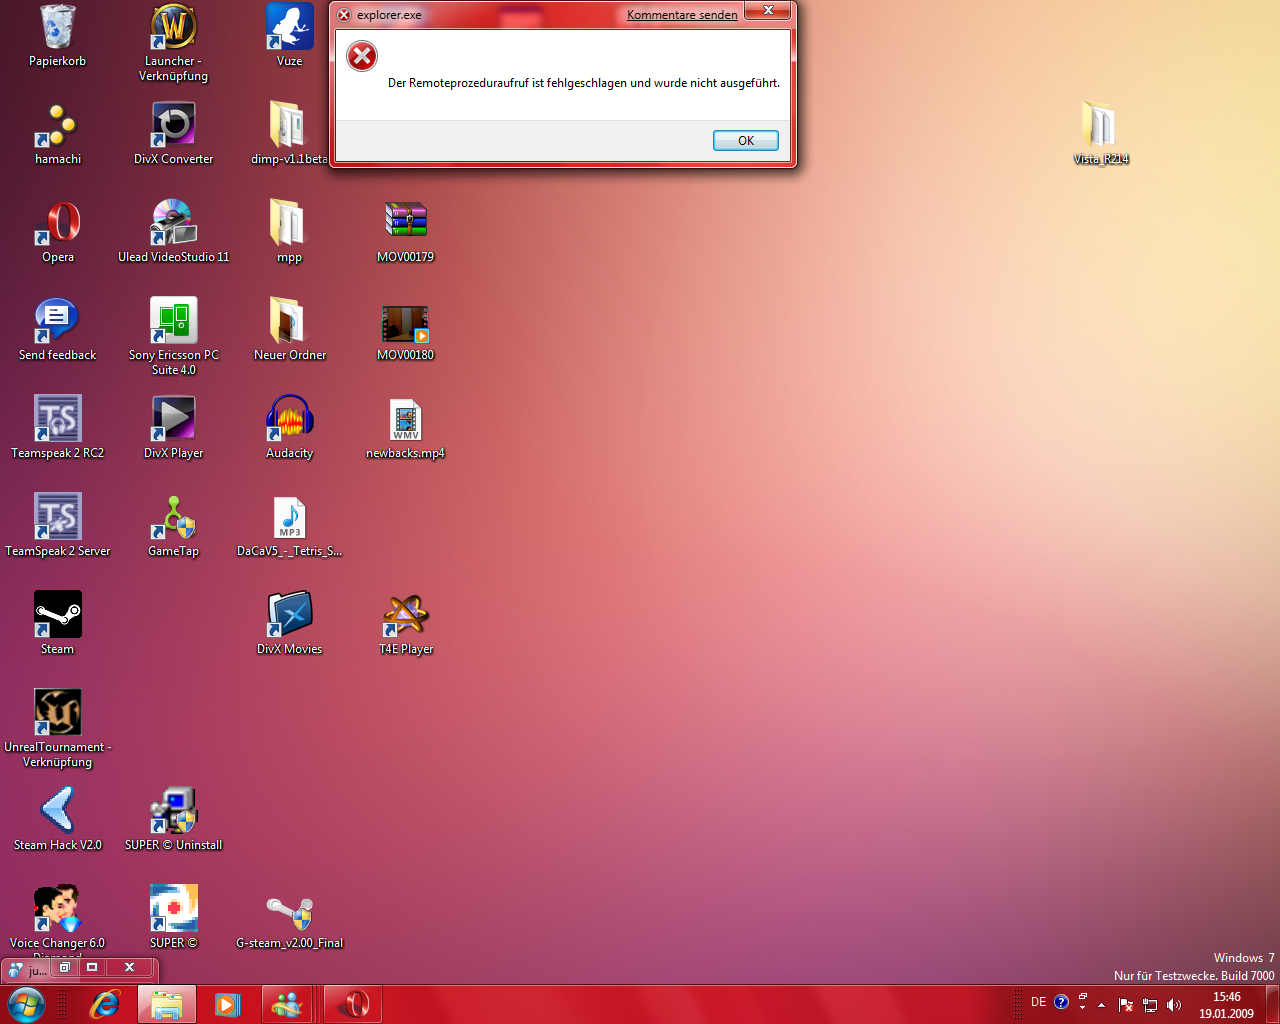1280x1024 pixels.
Task: Open the Windows Start menu orb
Action: point(27,1004)
